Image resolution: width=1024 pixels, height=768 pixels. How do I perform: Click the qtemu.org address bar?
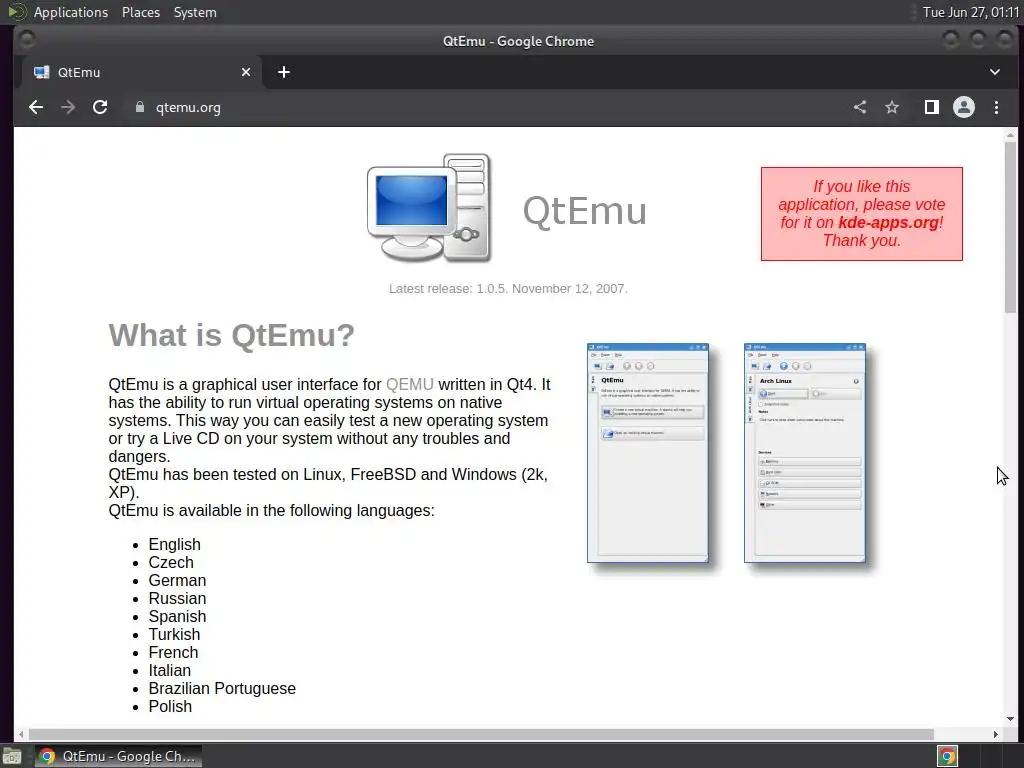(483, 107)
